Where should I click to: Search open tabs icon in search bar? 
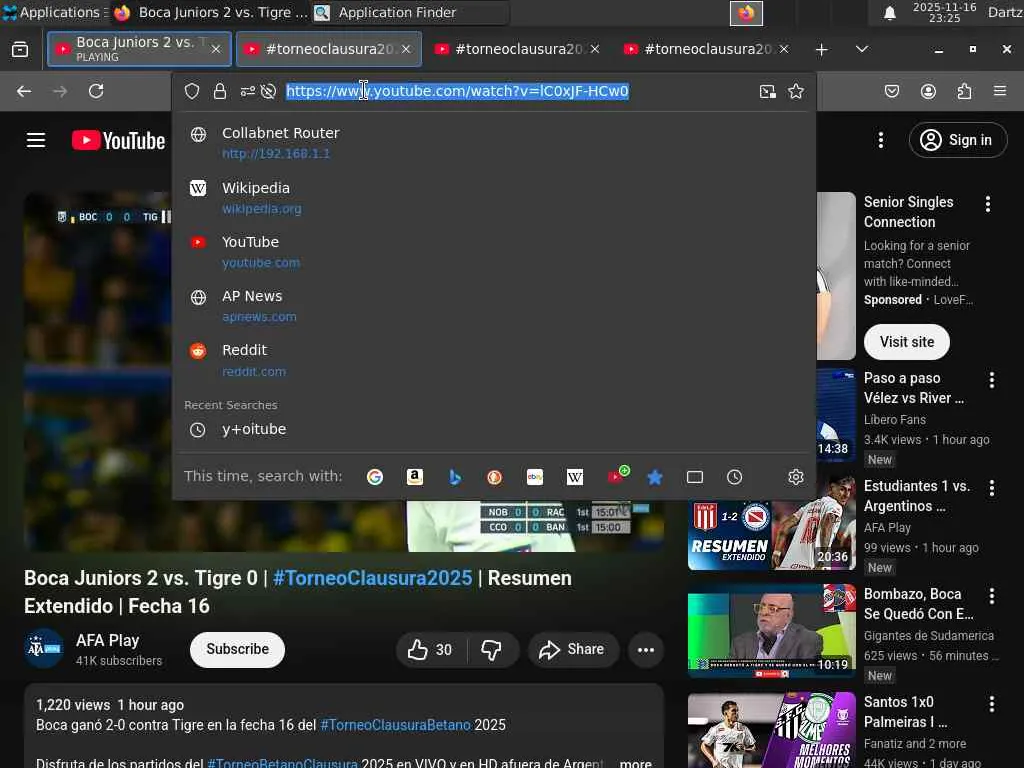tap(695, 477)
